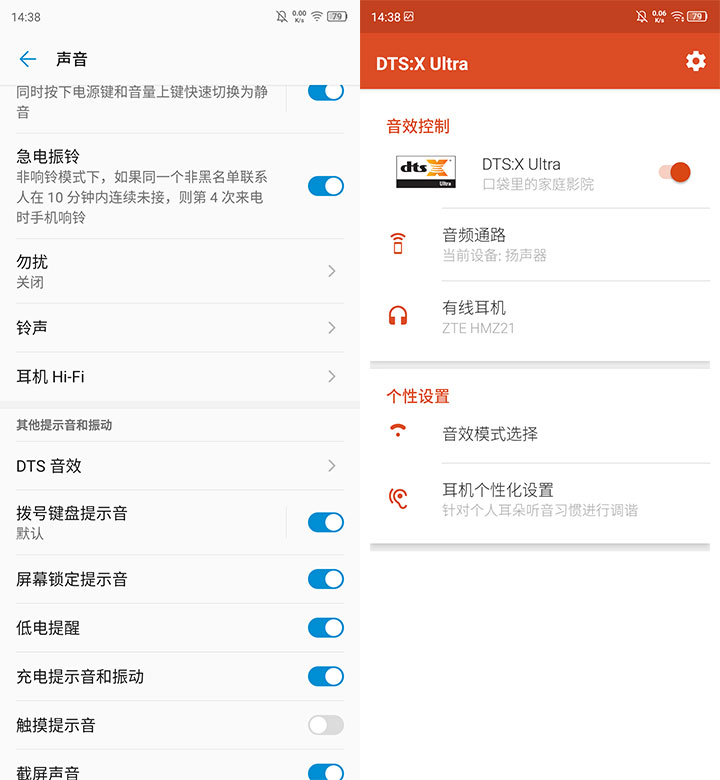Tap the 急电振铃 description text
Image resolution: width=720 pixels, height=780 pixels.
click(141, 197)
